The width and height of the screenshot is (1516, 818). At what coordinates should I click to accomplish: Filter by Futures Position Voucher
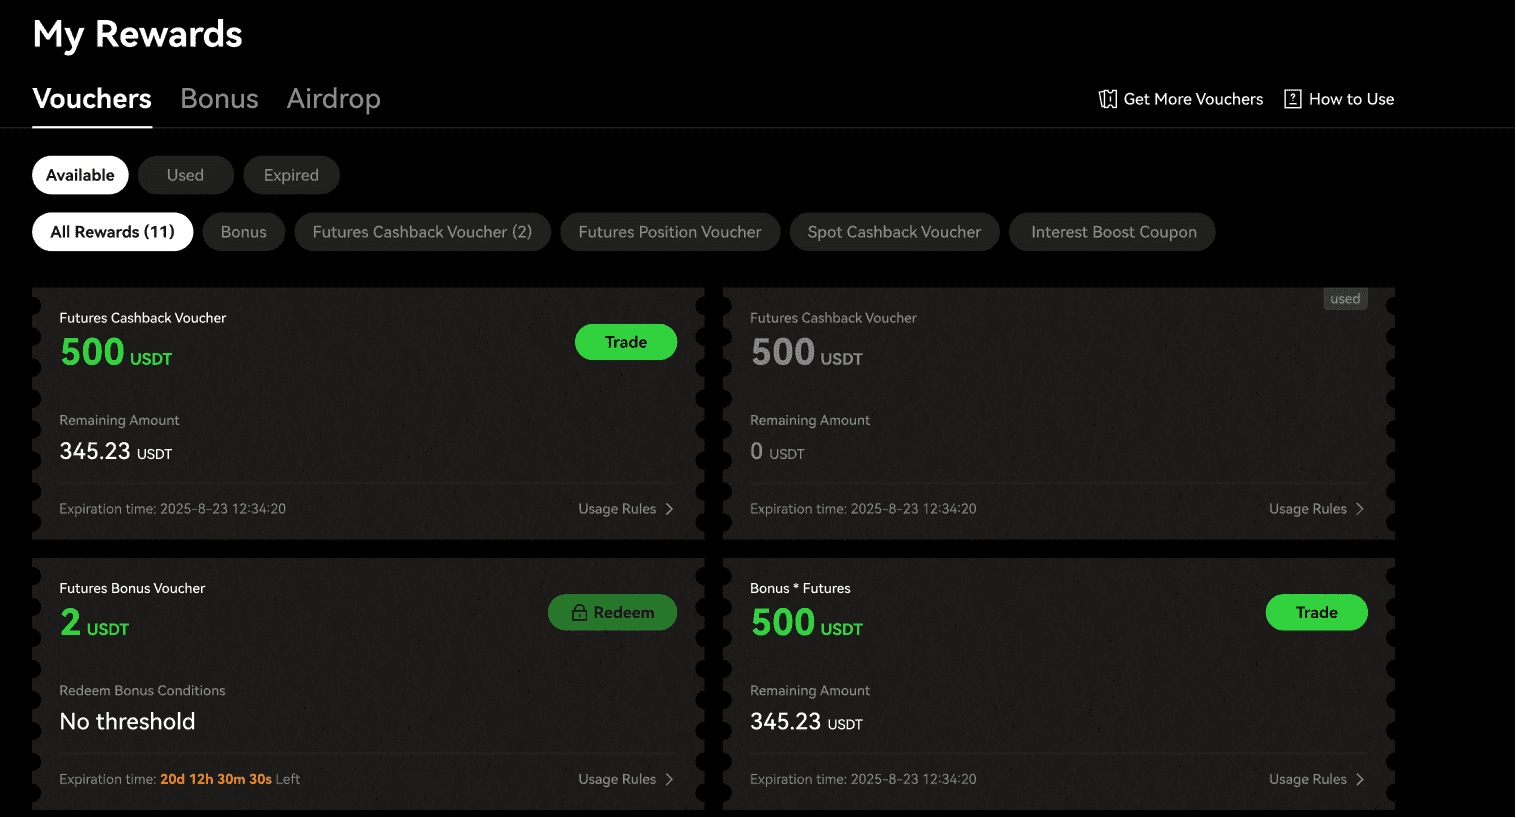(x=669, y=232)
